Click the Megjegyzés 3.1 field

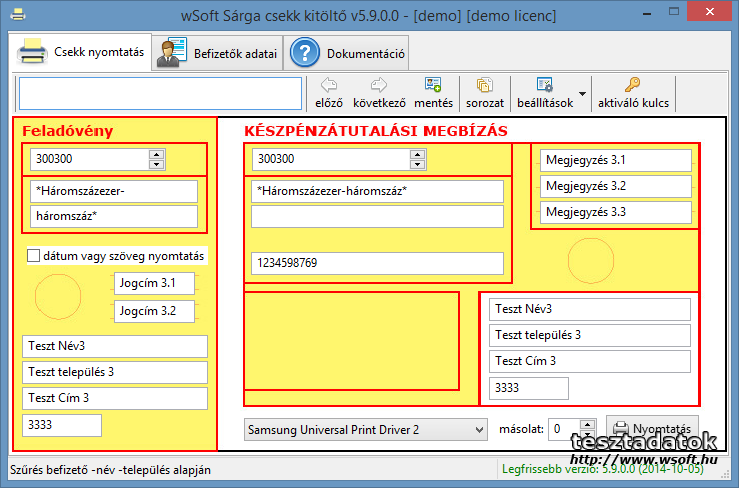[616, 160]
